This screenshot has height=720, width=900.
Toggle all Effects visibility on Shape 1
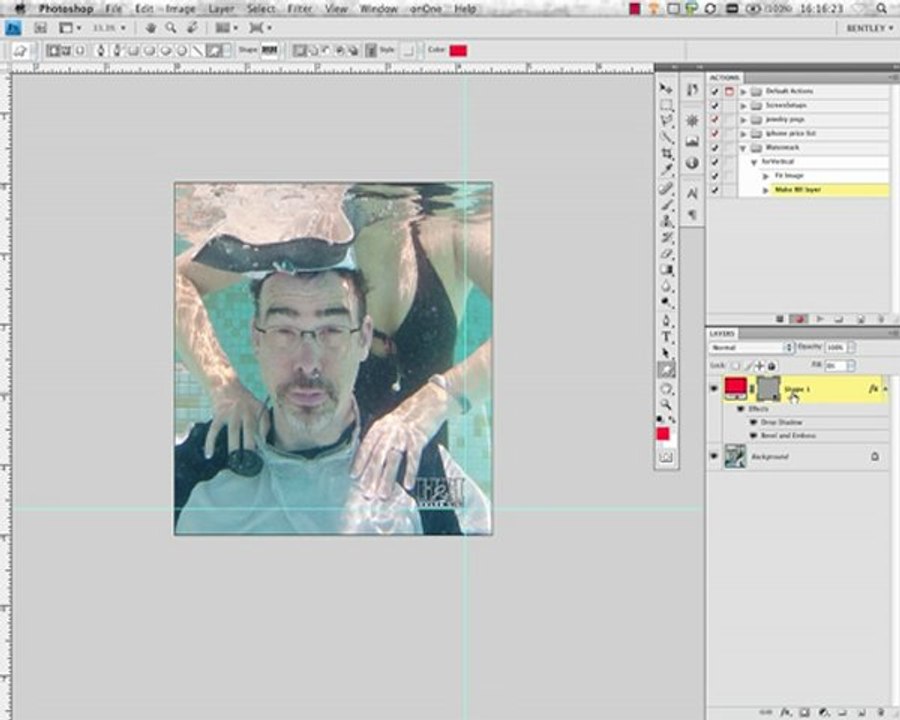741,409
